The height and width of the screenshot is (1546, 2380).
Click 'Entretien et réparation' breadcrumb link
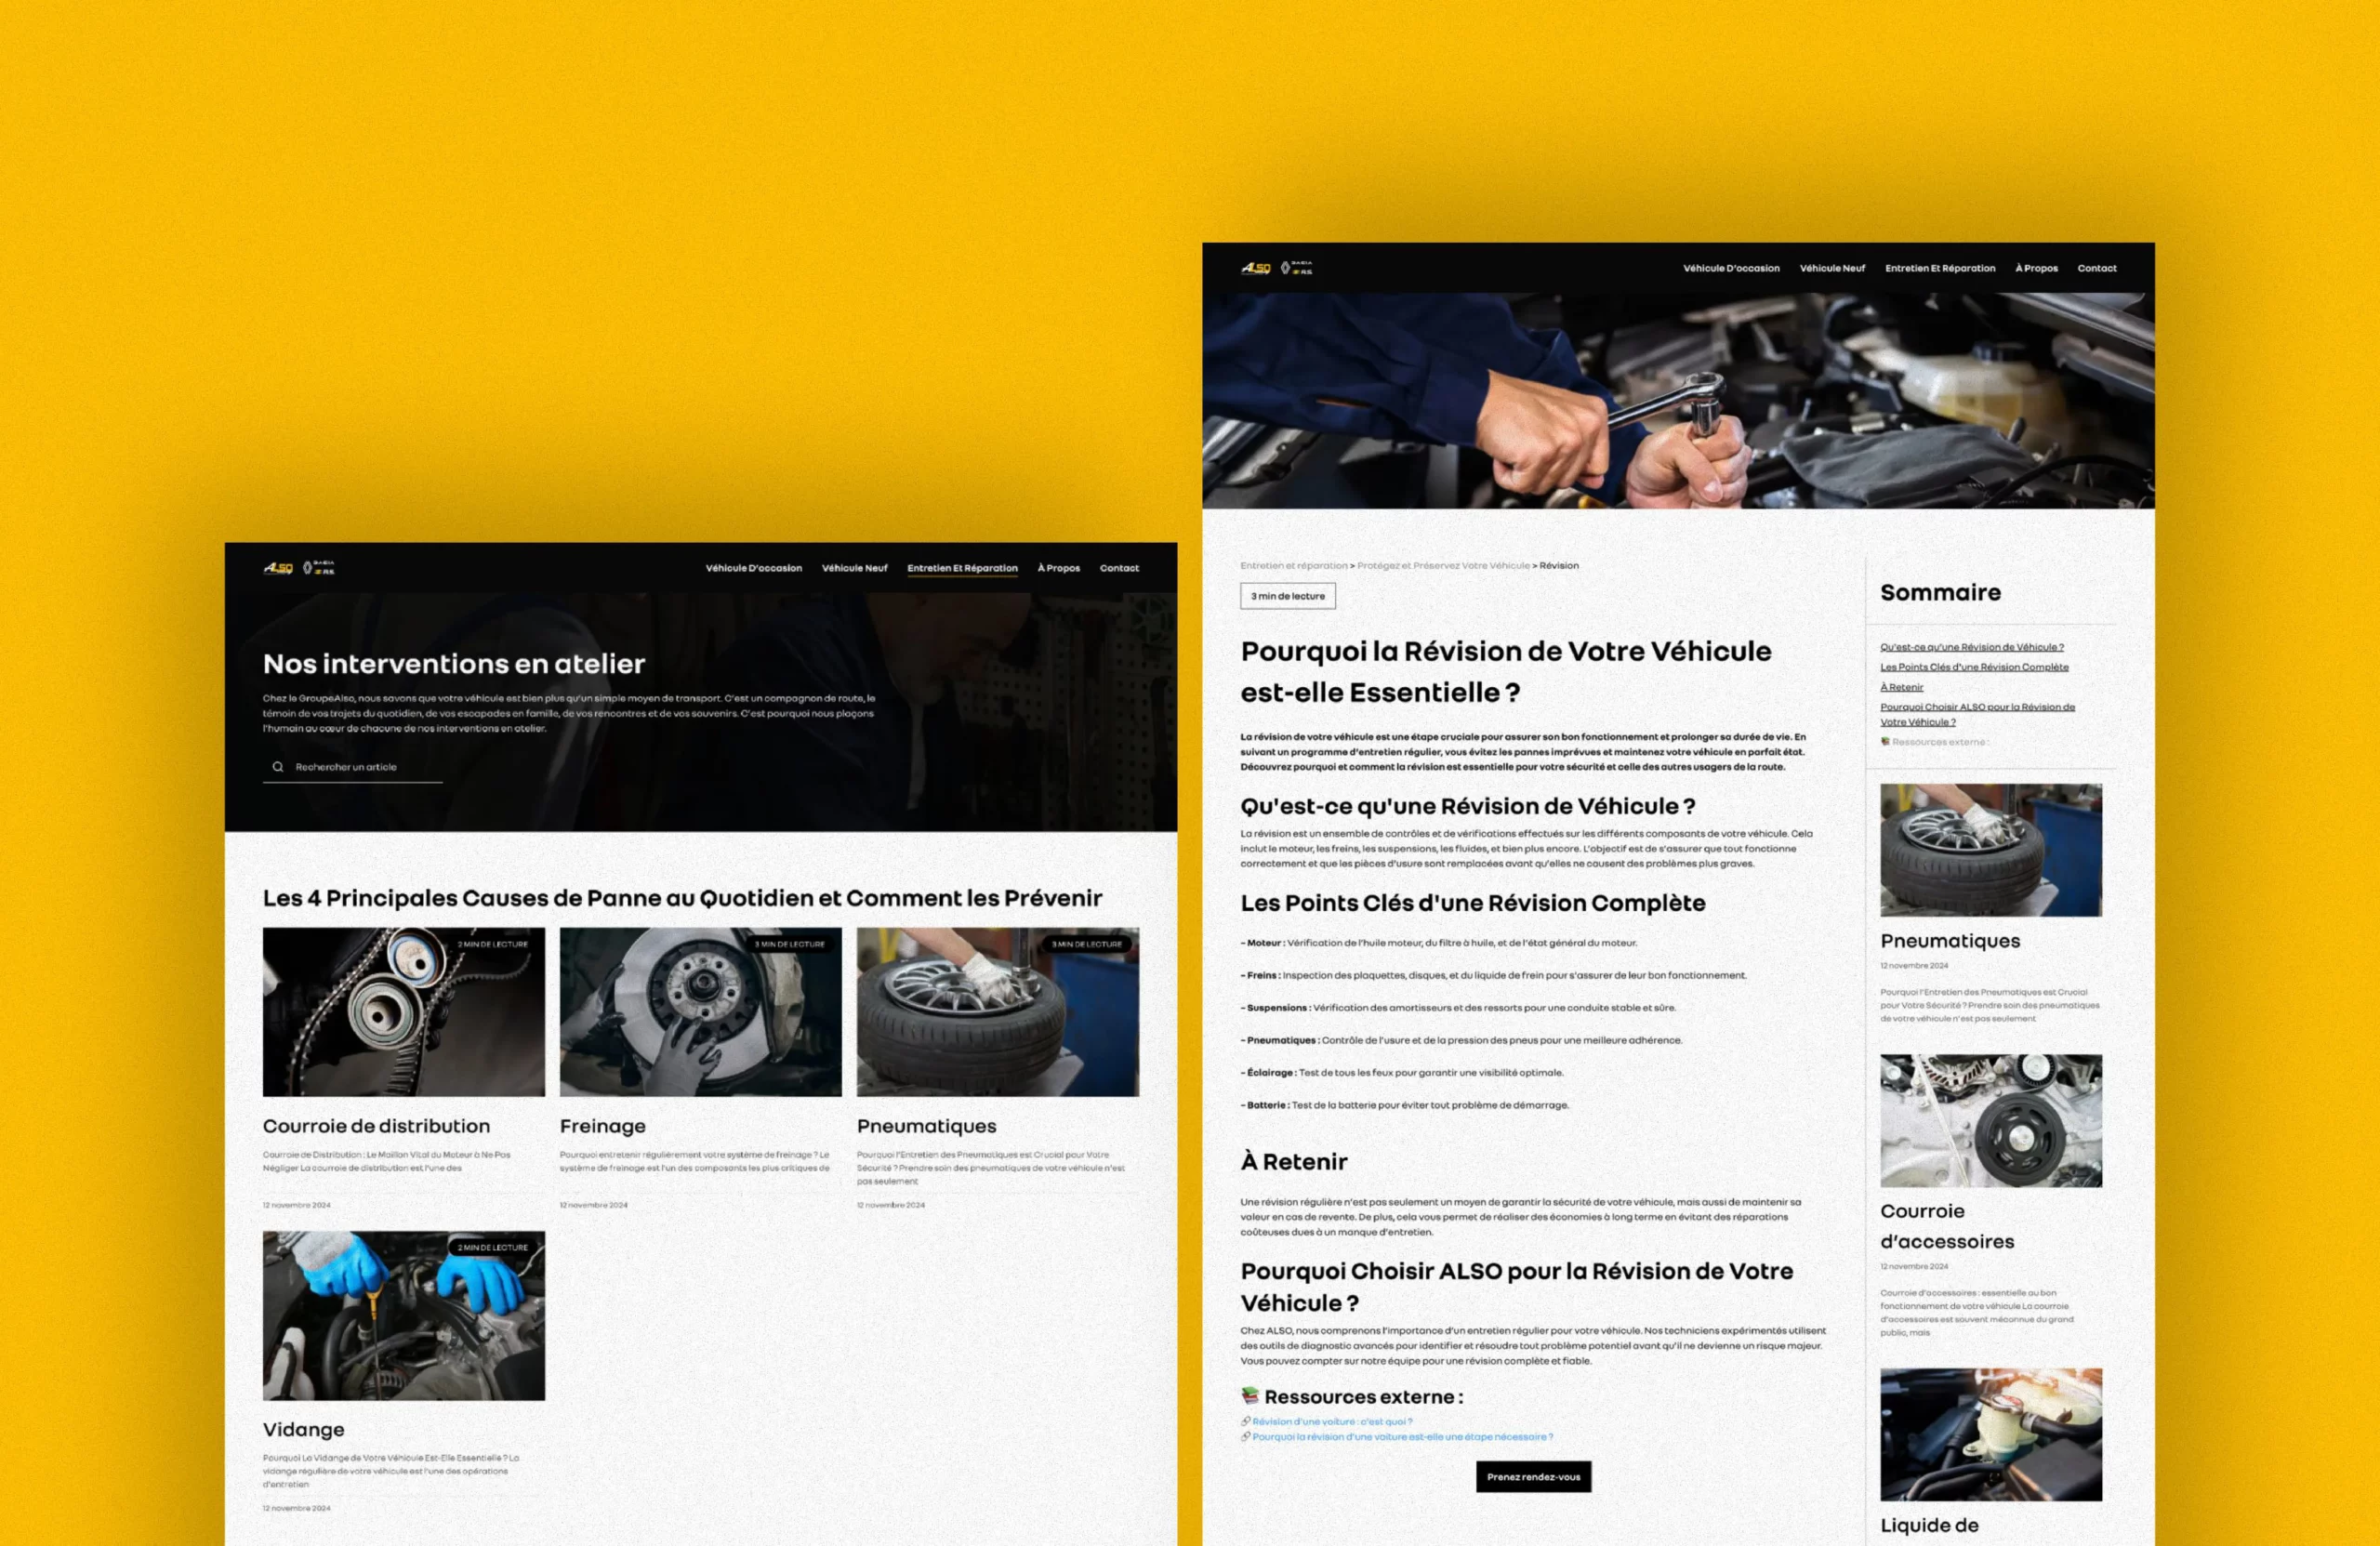pyautogui.click(x=1293, y=566)
